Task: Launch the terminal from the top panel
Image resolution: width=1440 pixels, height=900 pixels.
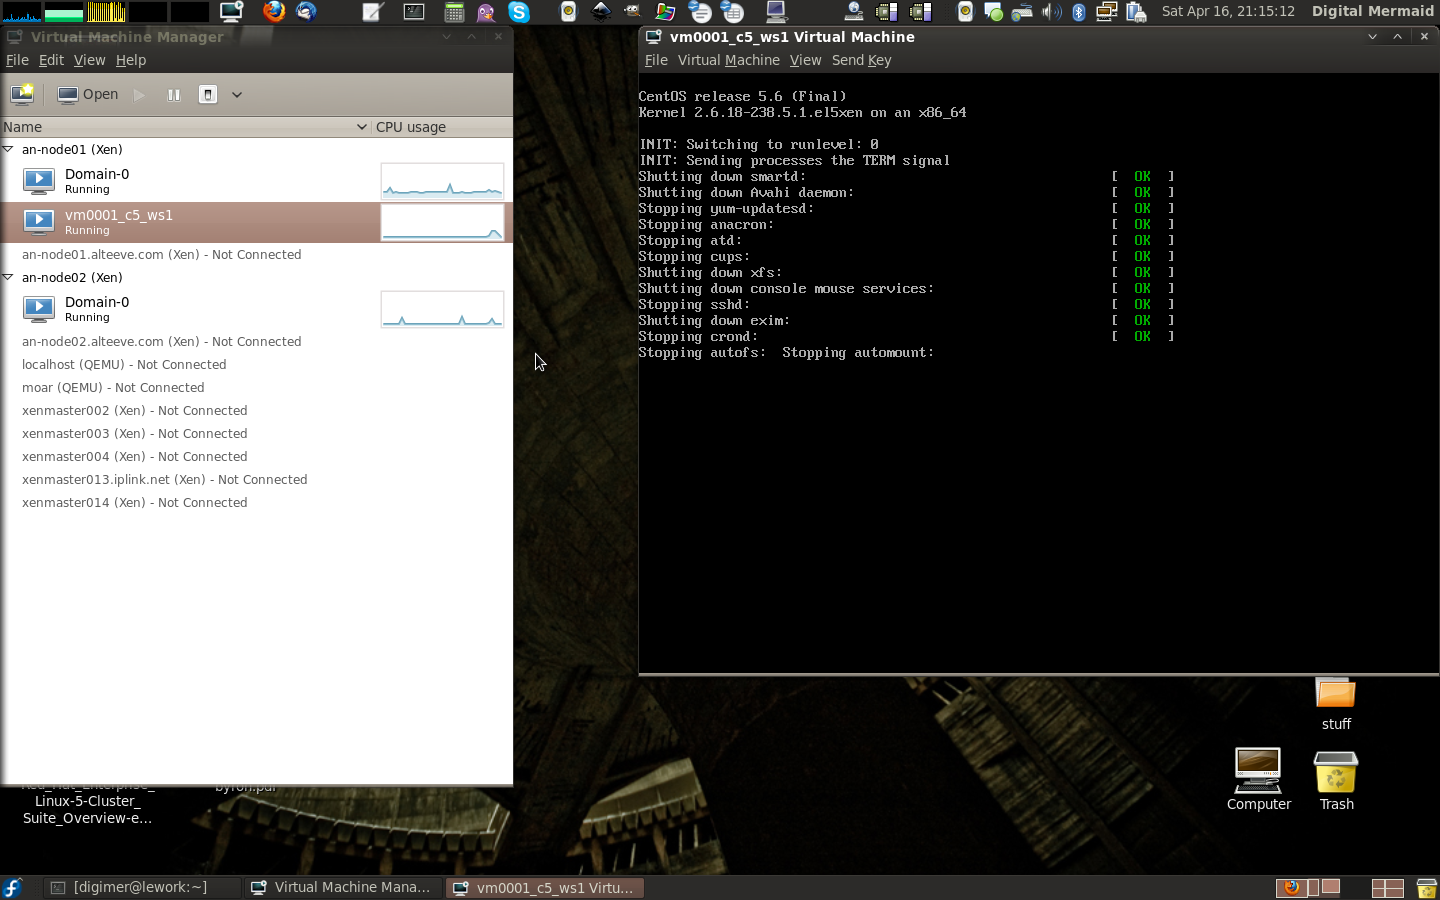Action: tap(414, 11)
